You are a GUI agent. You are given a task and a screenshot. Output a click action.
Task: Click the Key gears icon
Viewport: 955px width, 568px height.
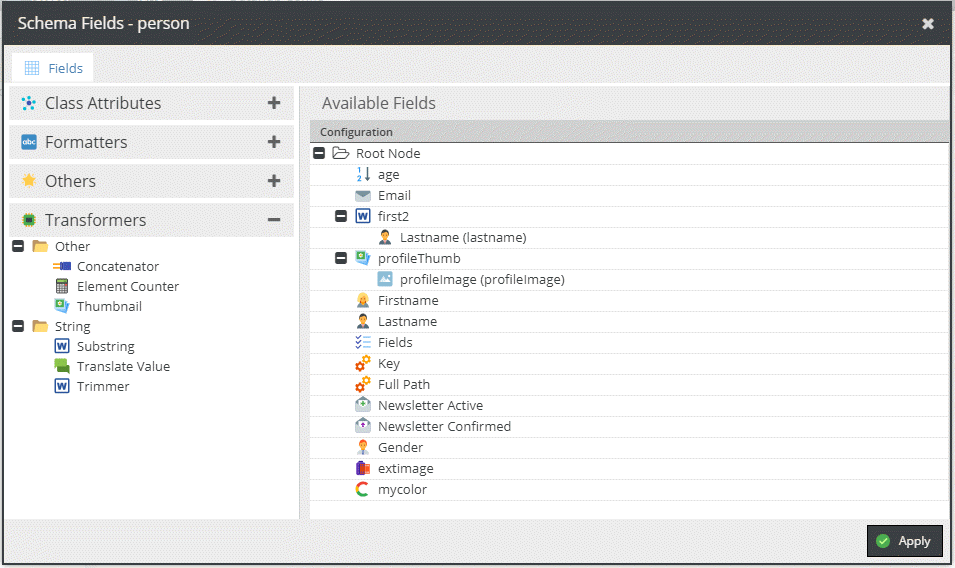(363, 364)
